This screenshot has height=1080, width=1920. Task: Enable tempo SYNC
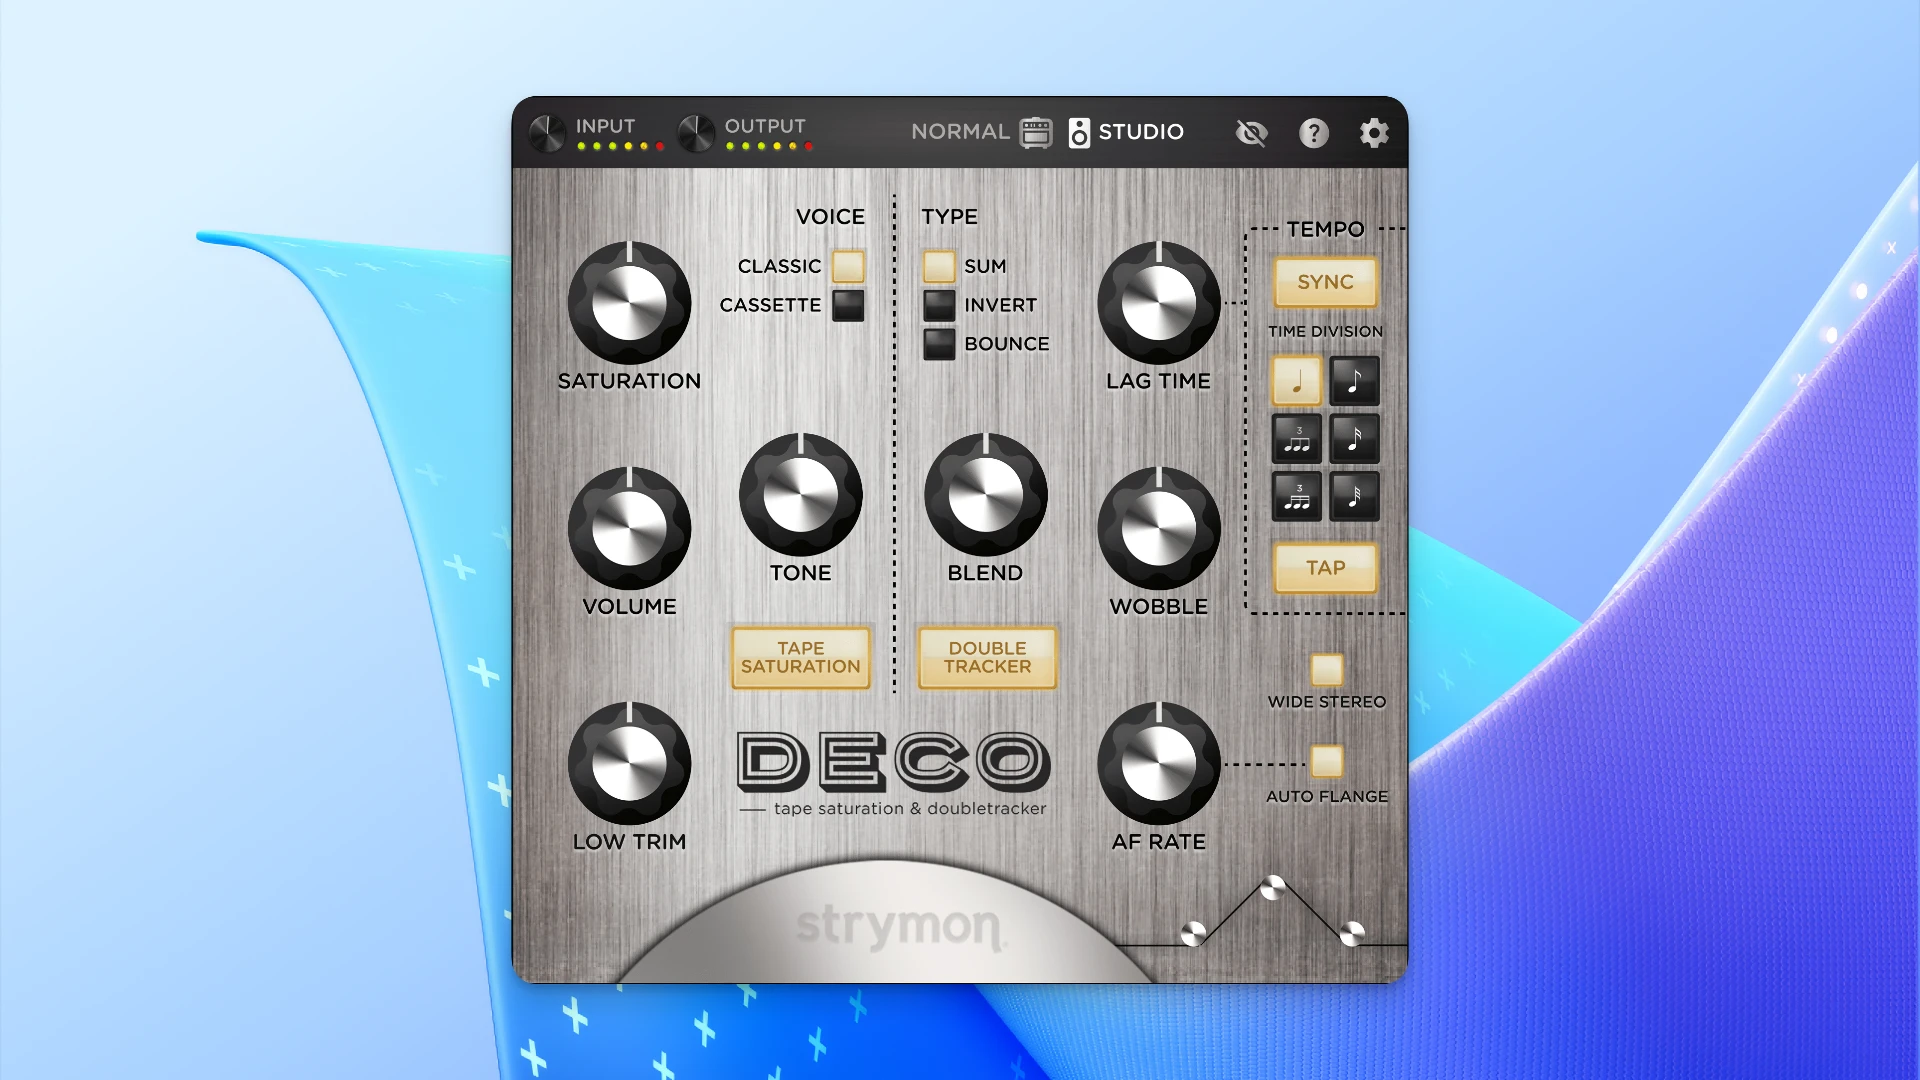pyautogui.click(x=1325, y=282)
